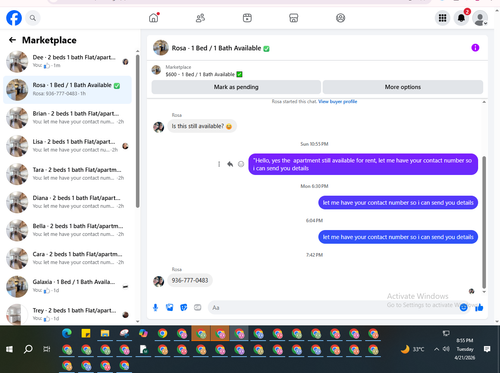Open Windows taskbar search
Screen dimensions: 500x373
click(x=28, y=349)
